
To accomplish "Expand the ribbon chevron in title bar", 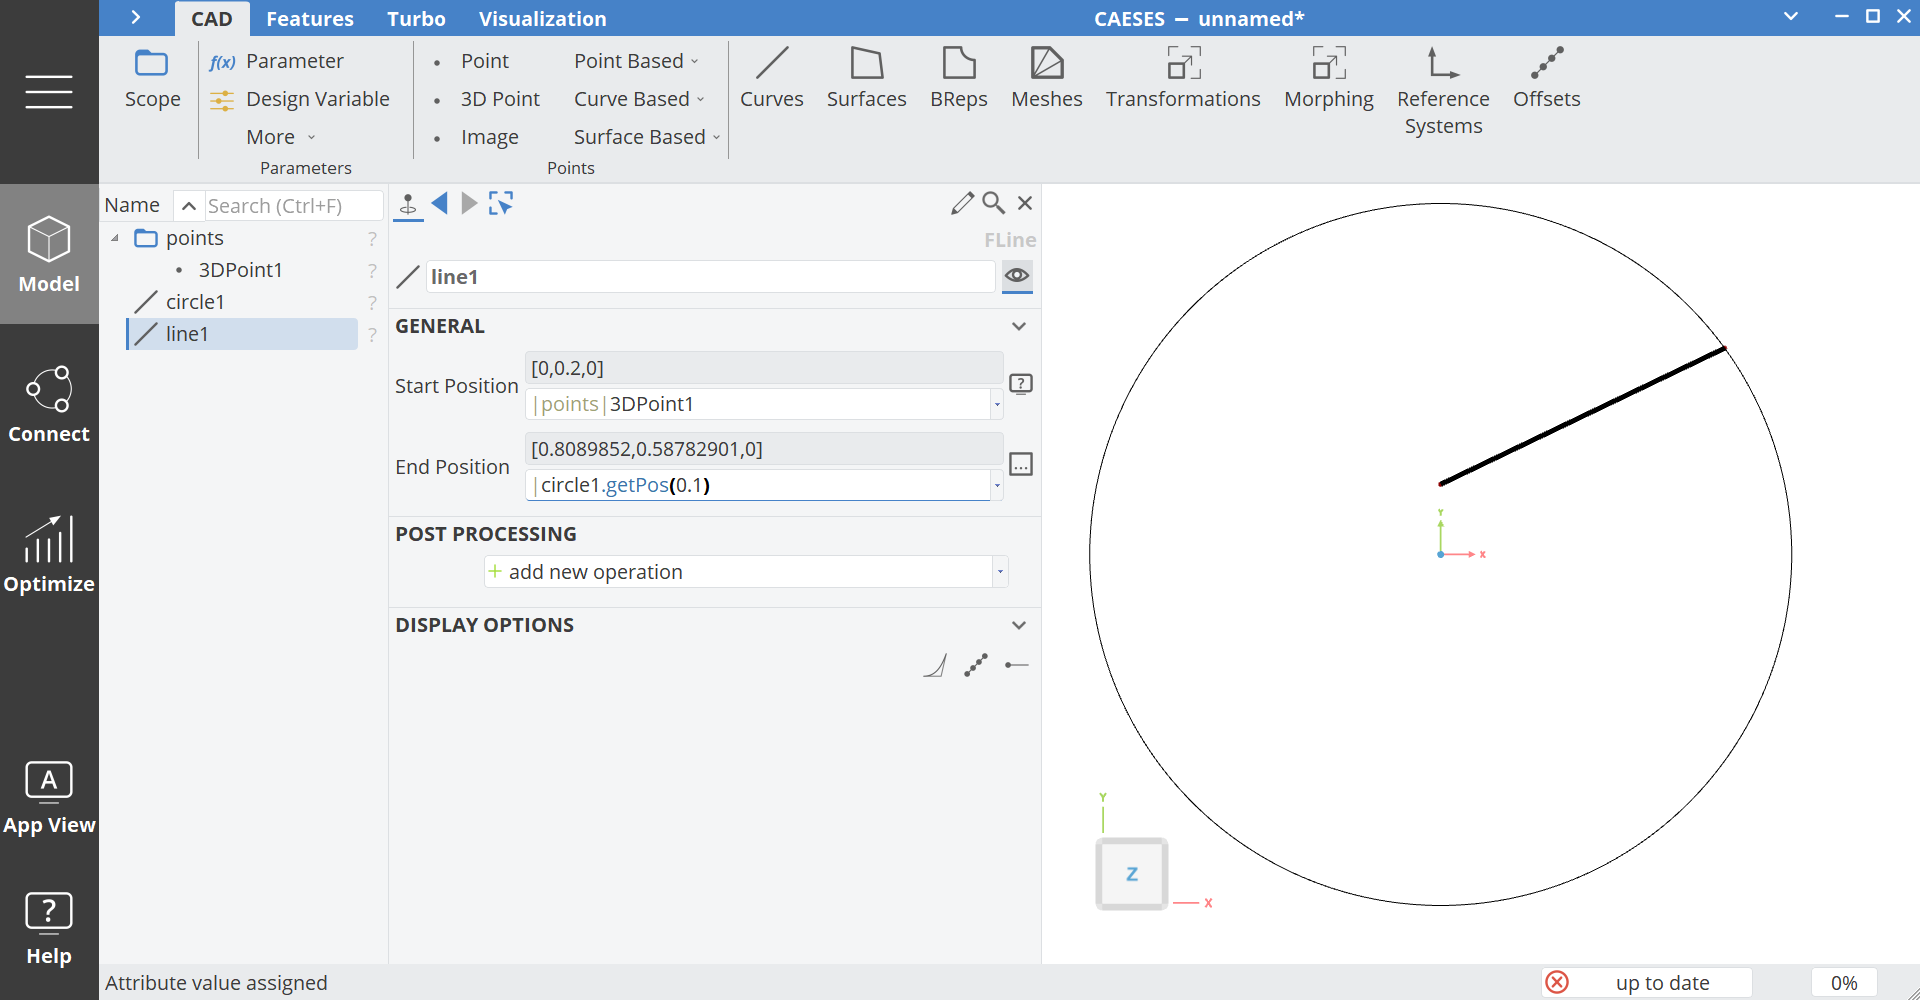I will 1791,17.
